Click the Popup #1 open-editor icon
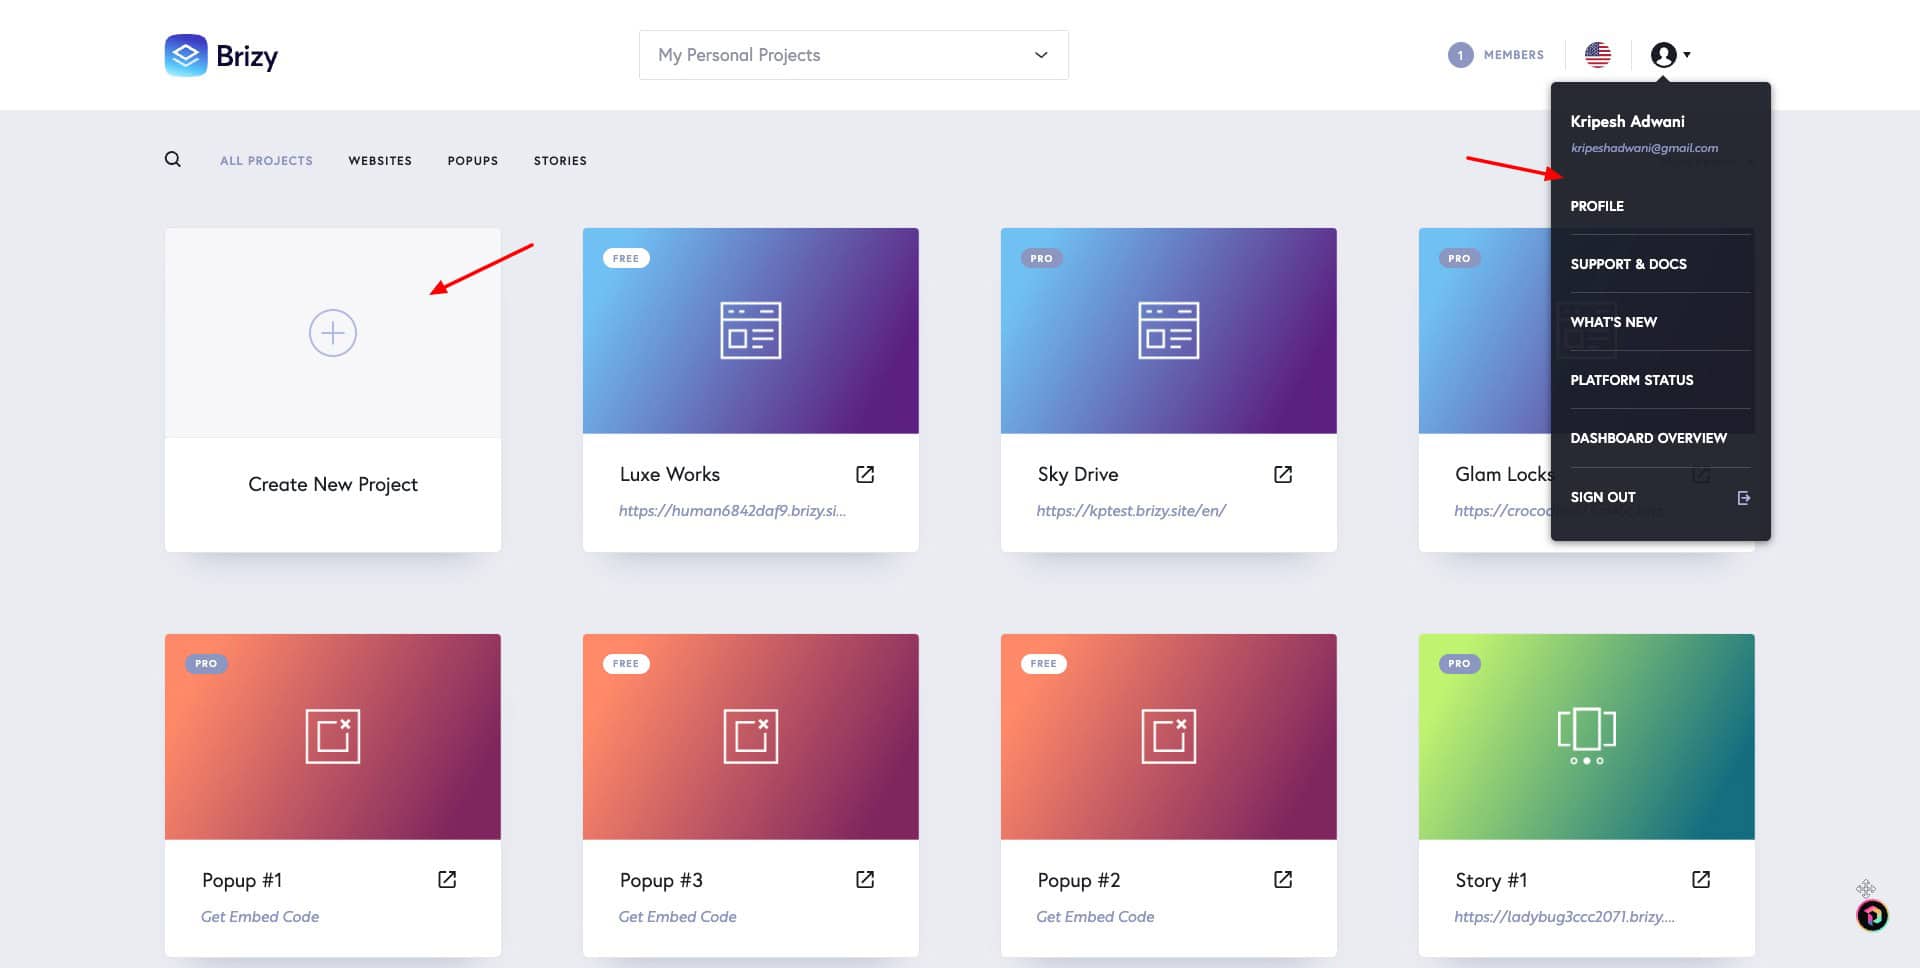 tap(447, 880)
